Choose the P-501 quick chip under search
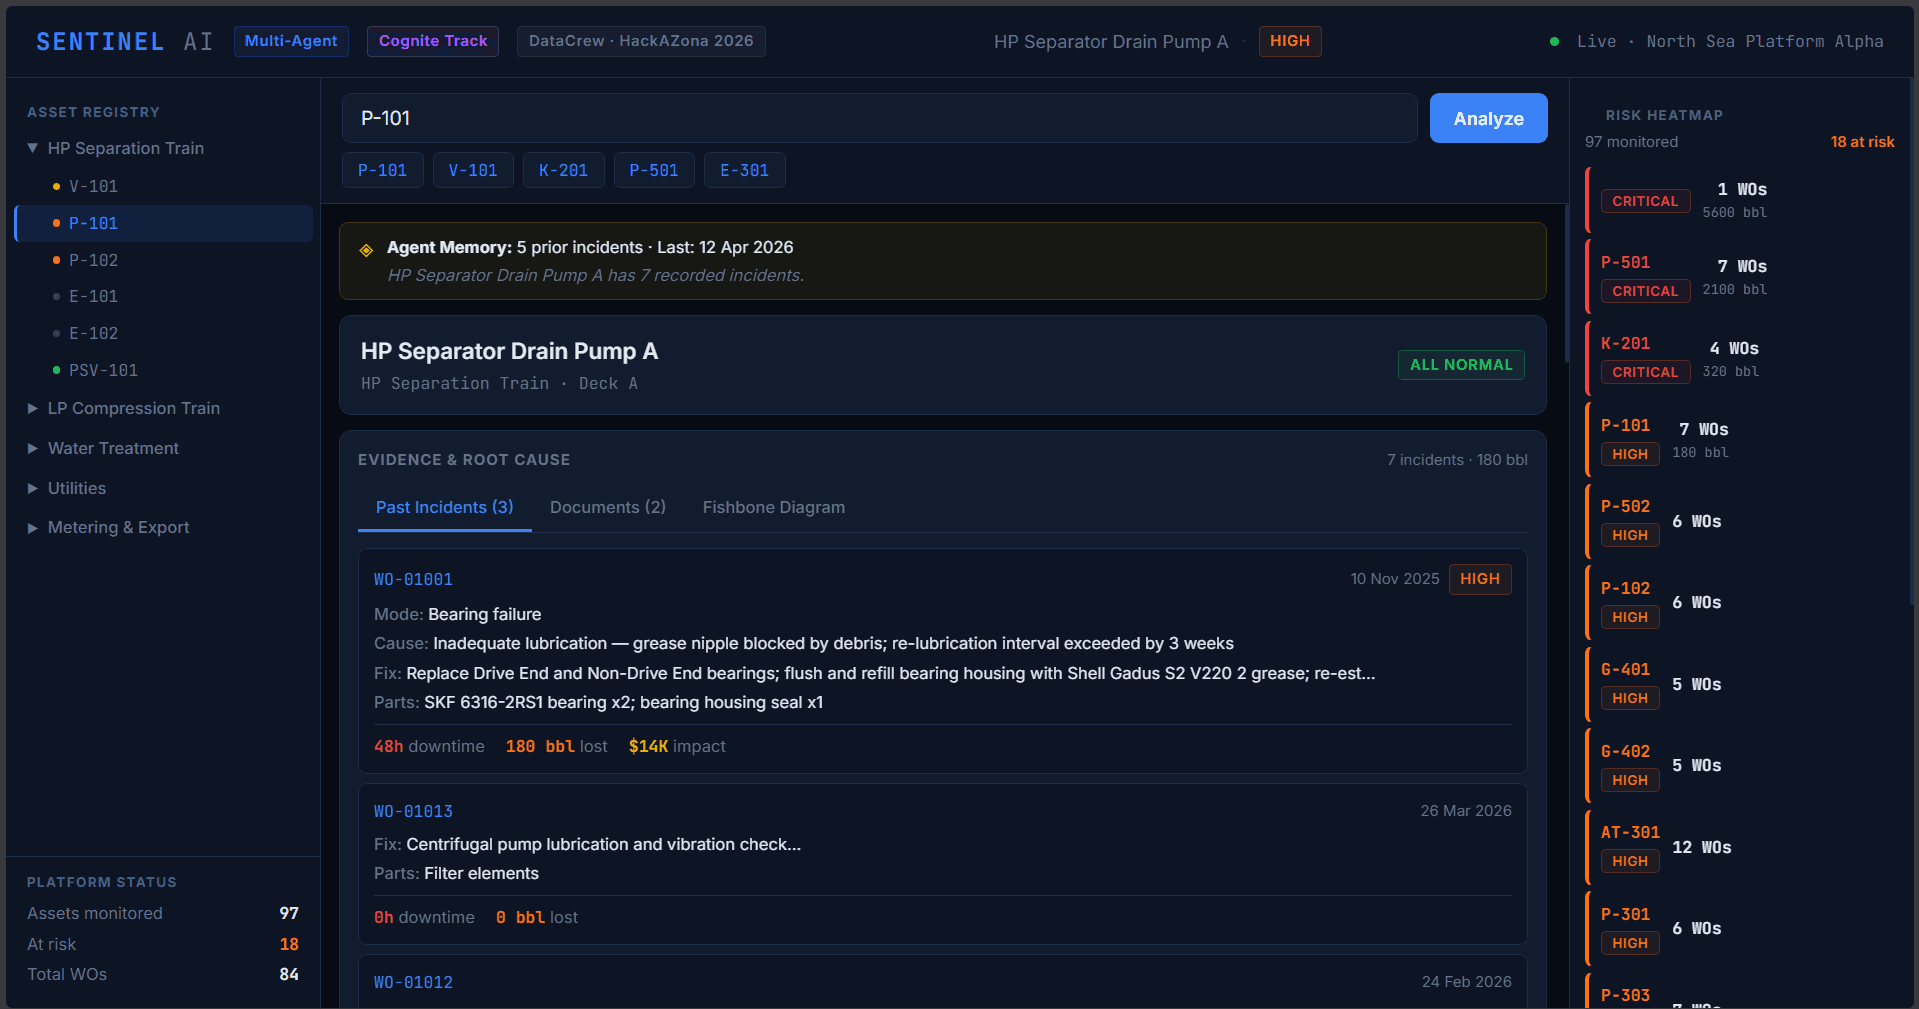Image resolution: width=1919 pixels, height=1009 pixels. pyautogui.click(x=654, y=170)
